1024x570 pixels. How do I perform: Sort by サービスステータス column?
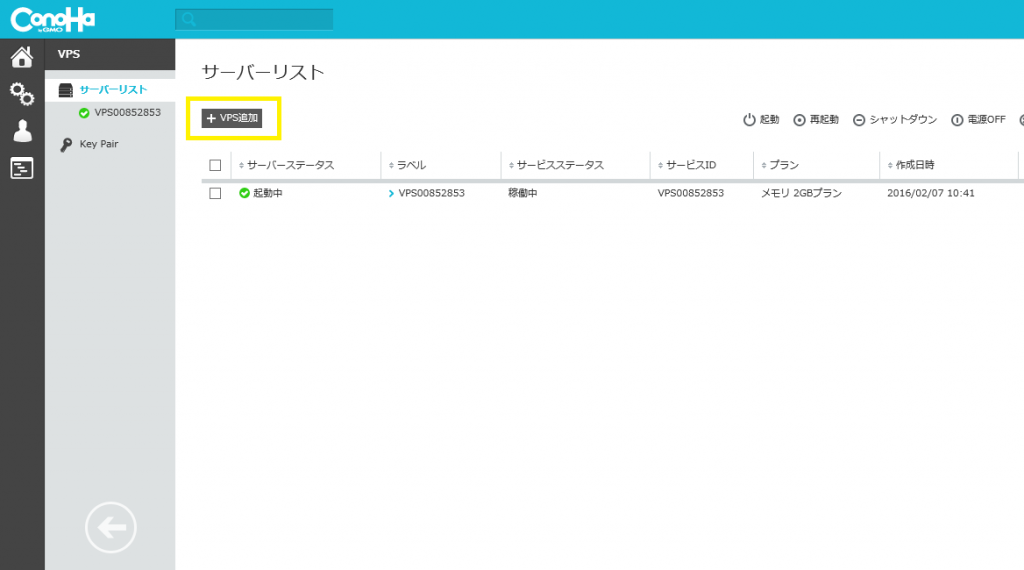click(556, 165)
